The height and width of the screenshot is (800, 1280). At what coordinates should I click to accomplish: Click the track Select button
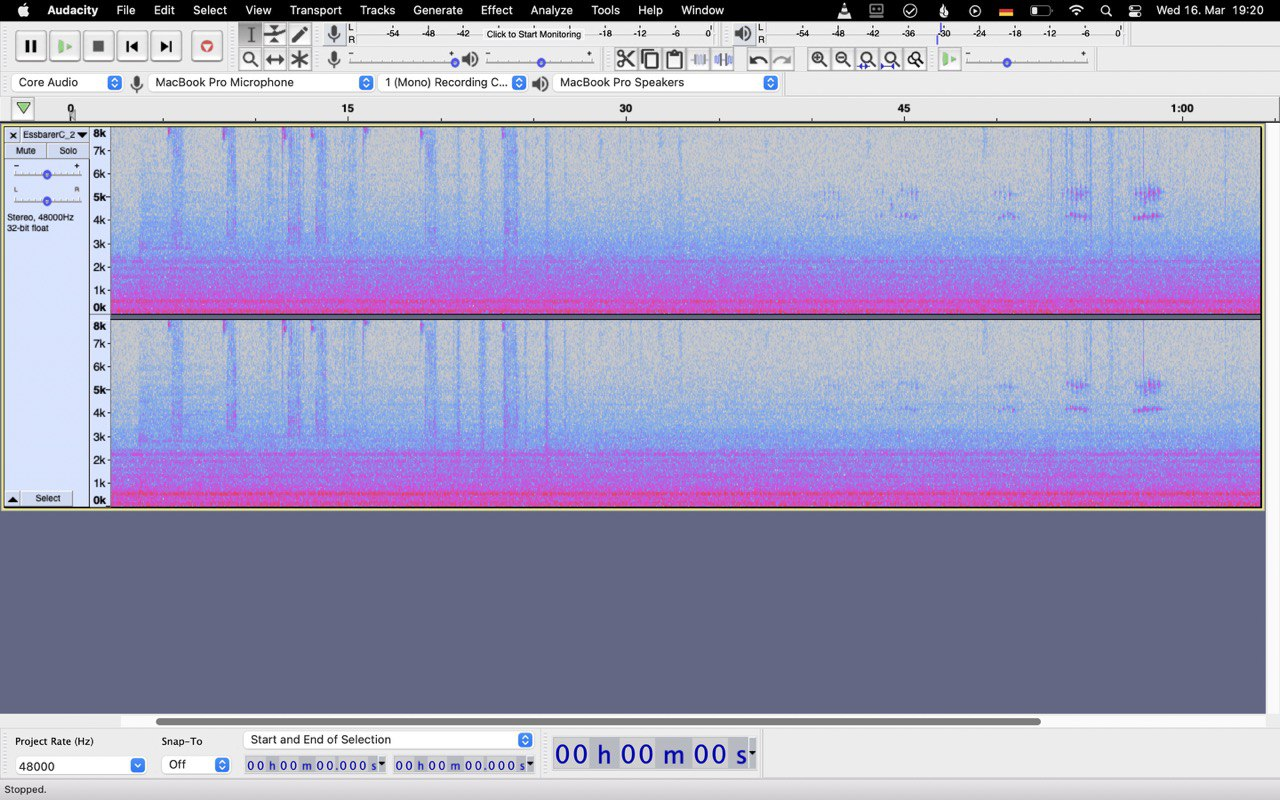tap(48, 498)
